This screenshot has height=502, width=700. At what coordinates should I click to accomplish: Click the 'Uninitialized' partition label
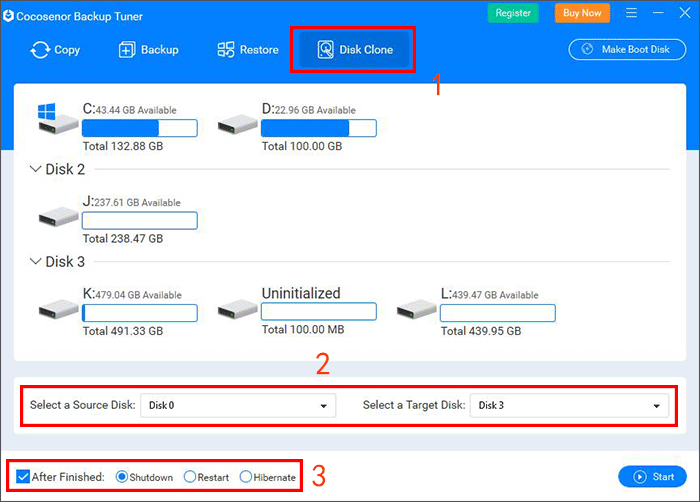301,293
